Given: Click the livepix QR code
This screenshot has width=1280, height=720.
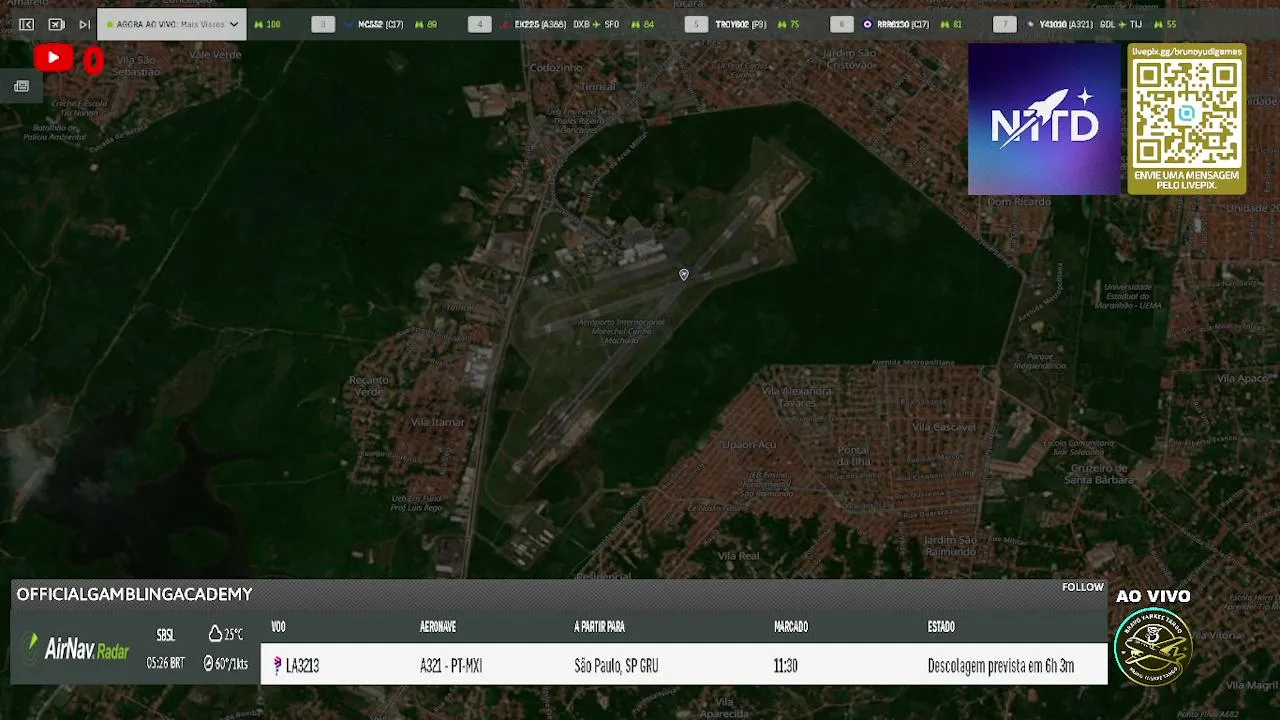Looking at the screenshot, I should [x=1186, y=113].
